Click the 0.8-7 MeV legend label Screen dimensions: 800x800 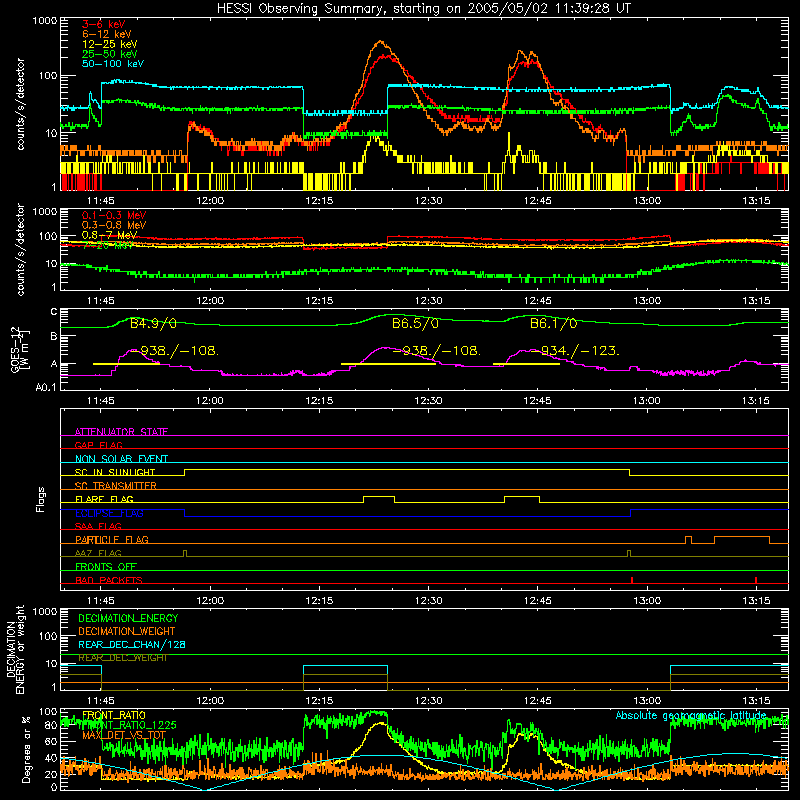[x=110, y=235]
